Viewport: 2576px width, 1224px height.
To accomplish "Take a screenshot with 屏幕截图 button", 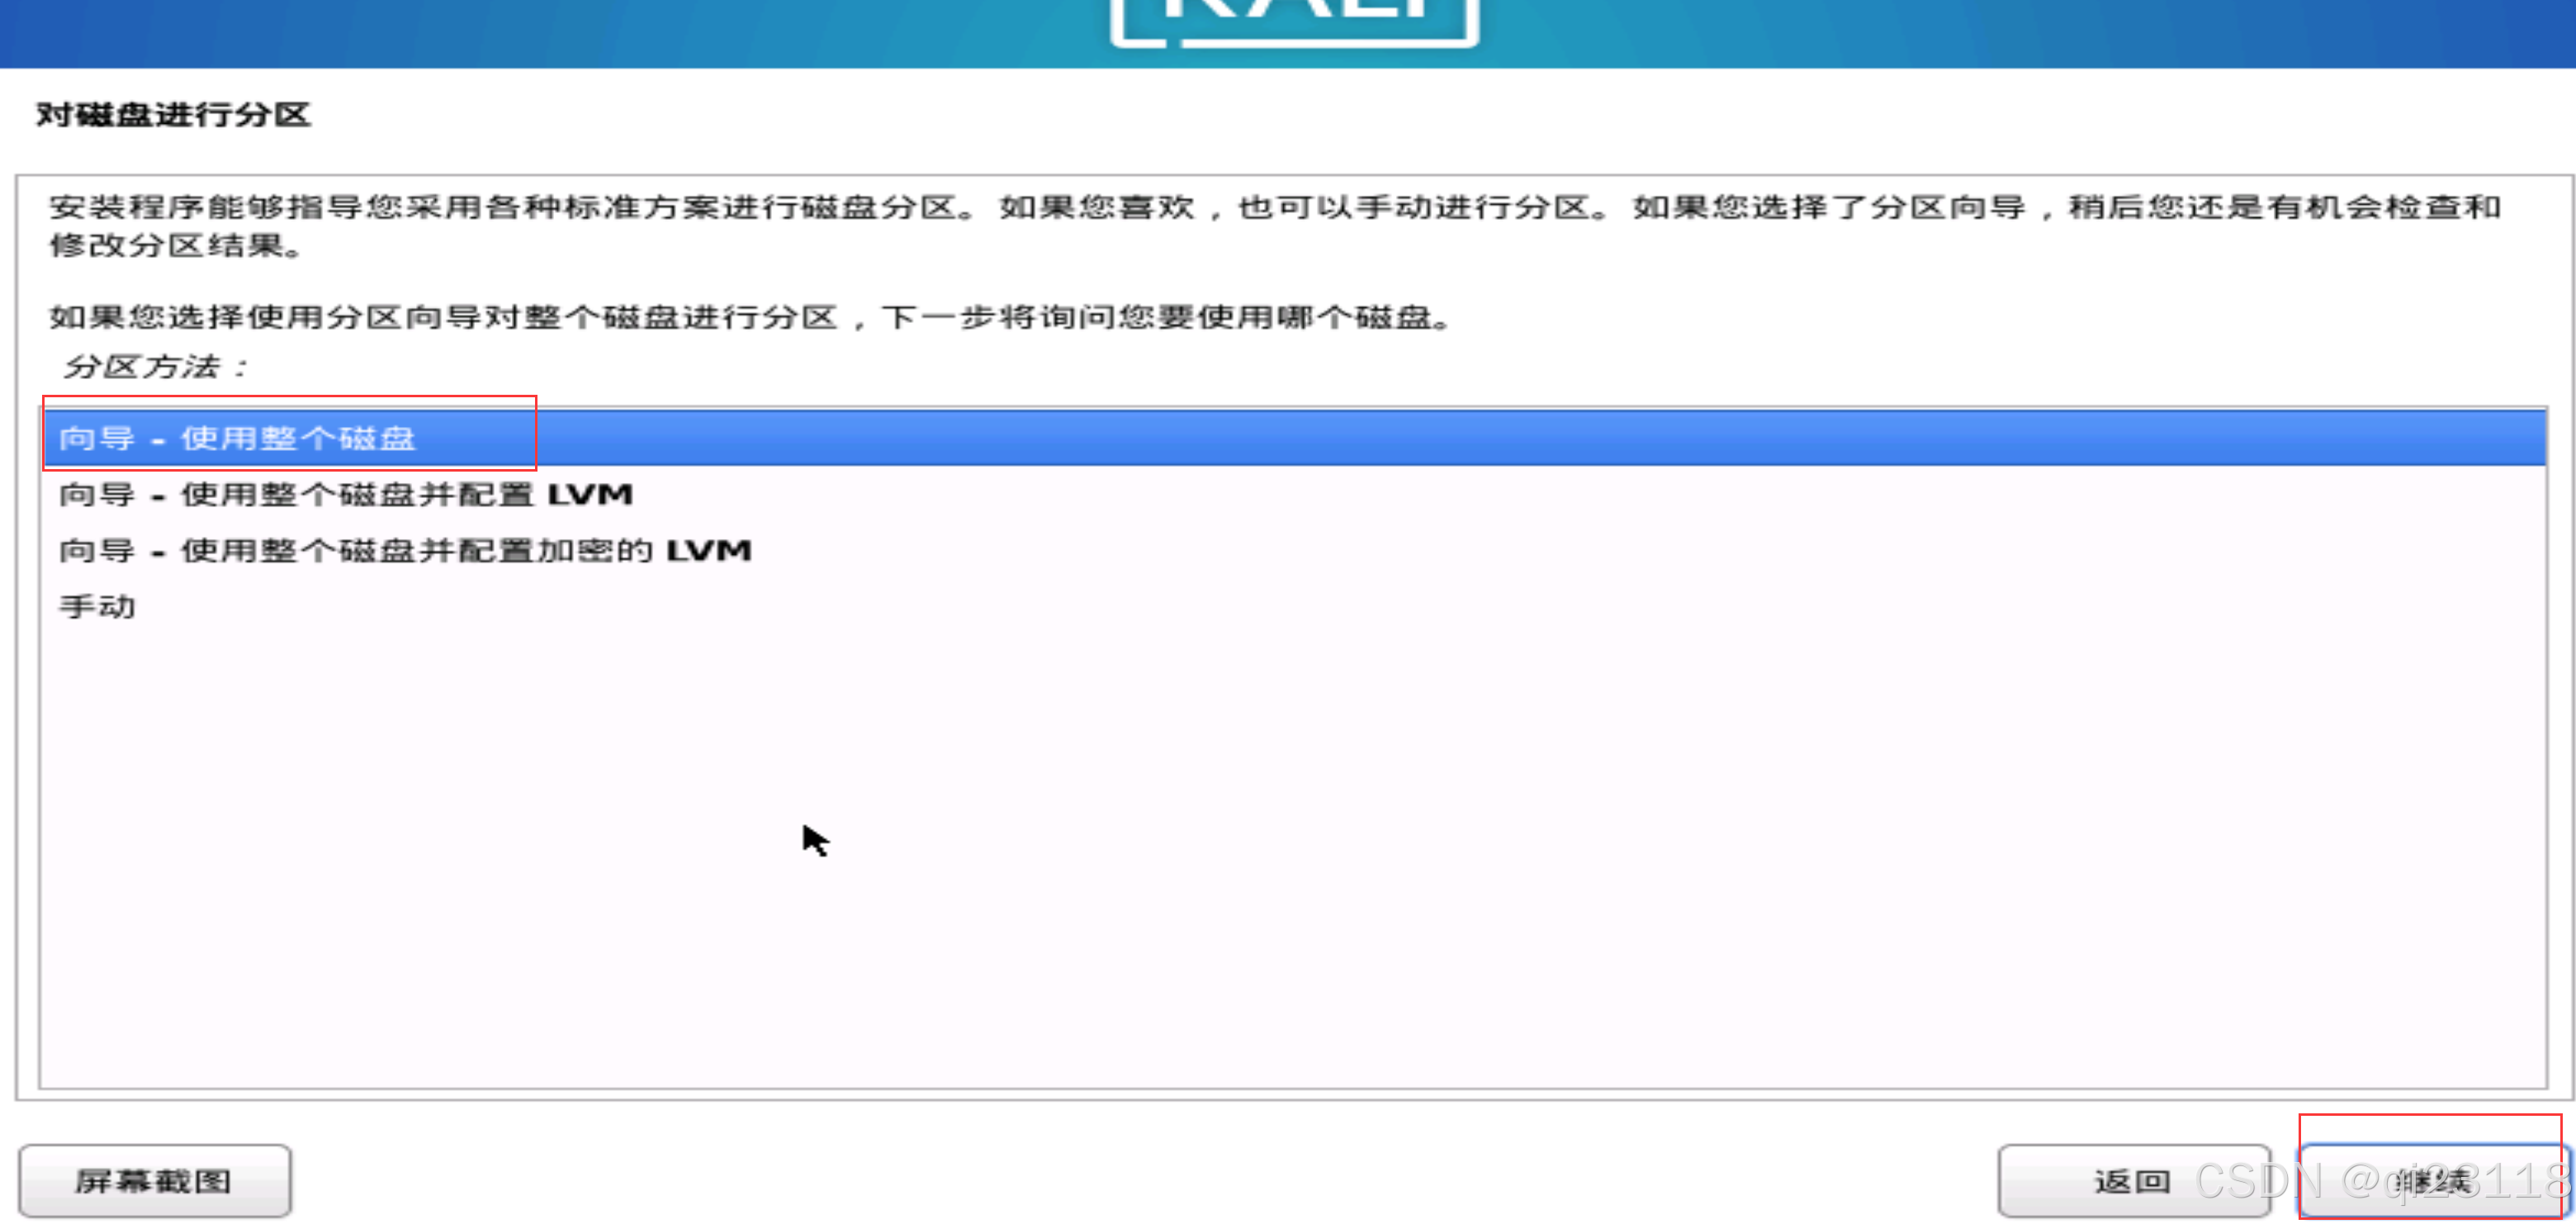I will click(x=154, y=1181).
